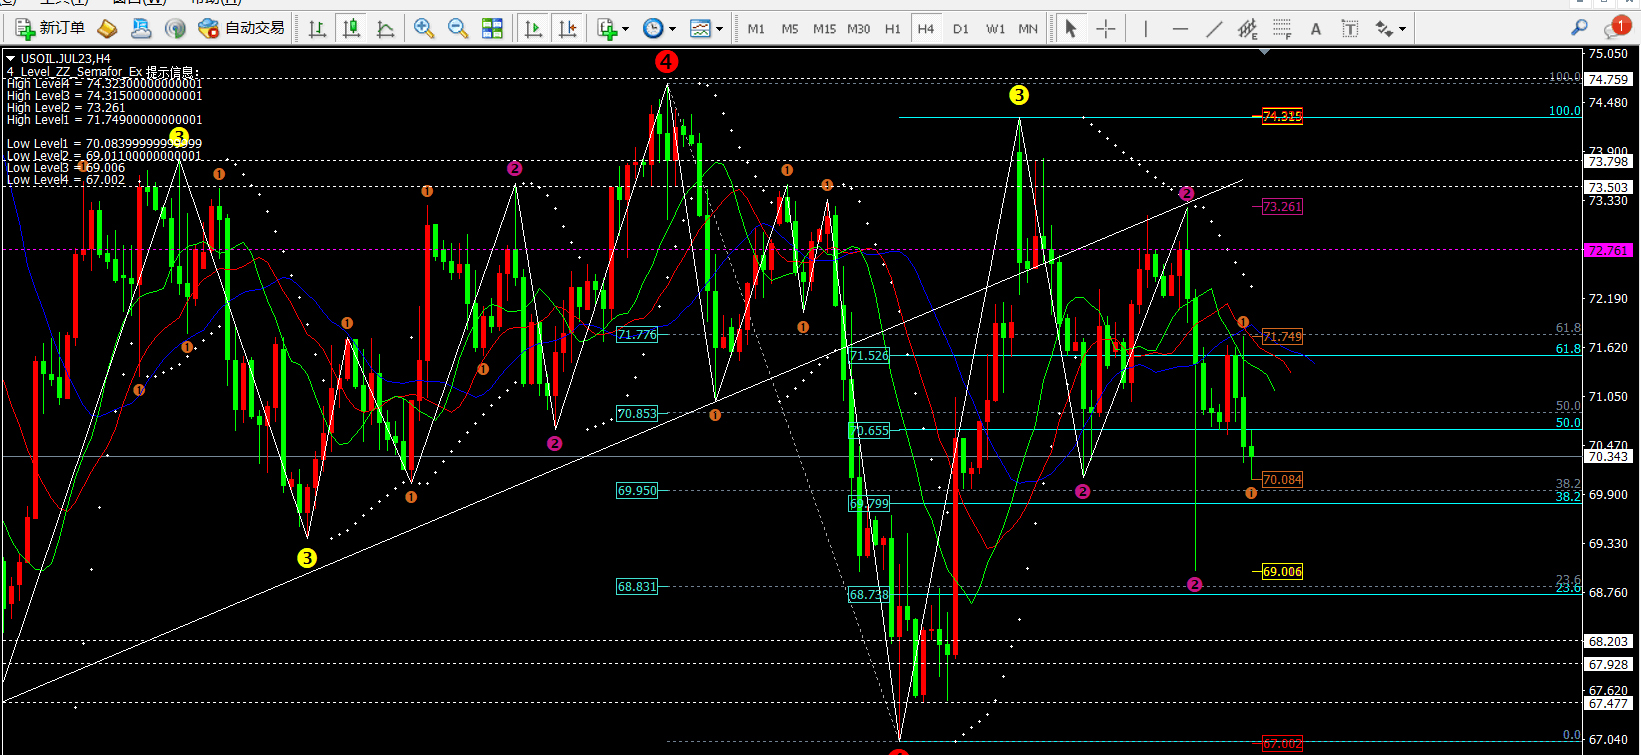The height and width of the screenshot is (755, 1641).
Task: Select the vertical line drawing tool
Action: (x=1146, y=29)
